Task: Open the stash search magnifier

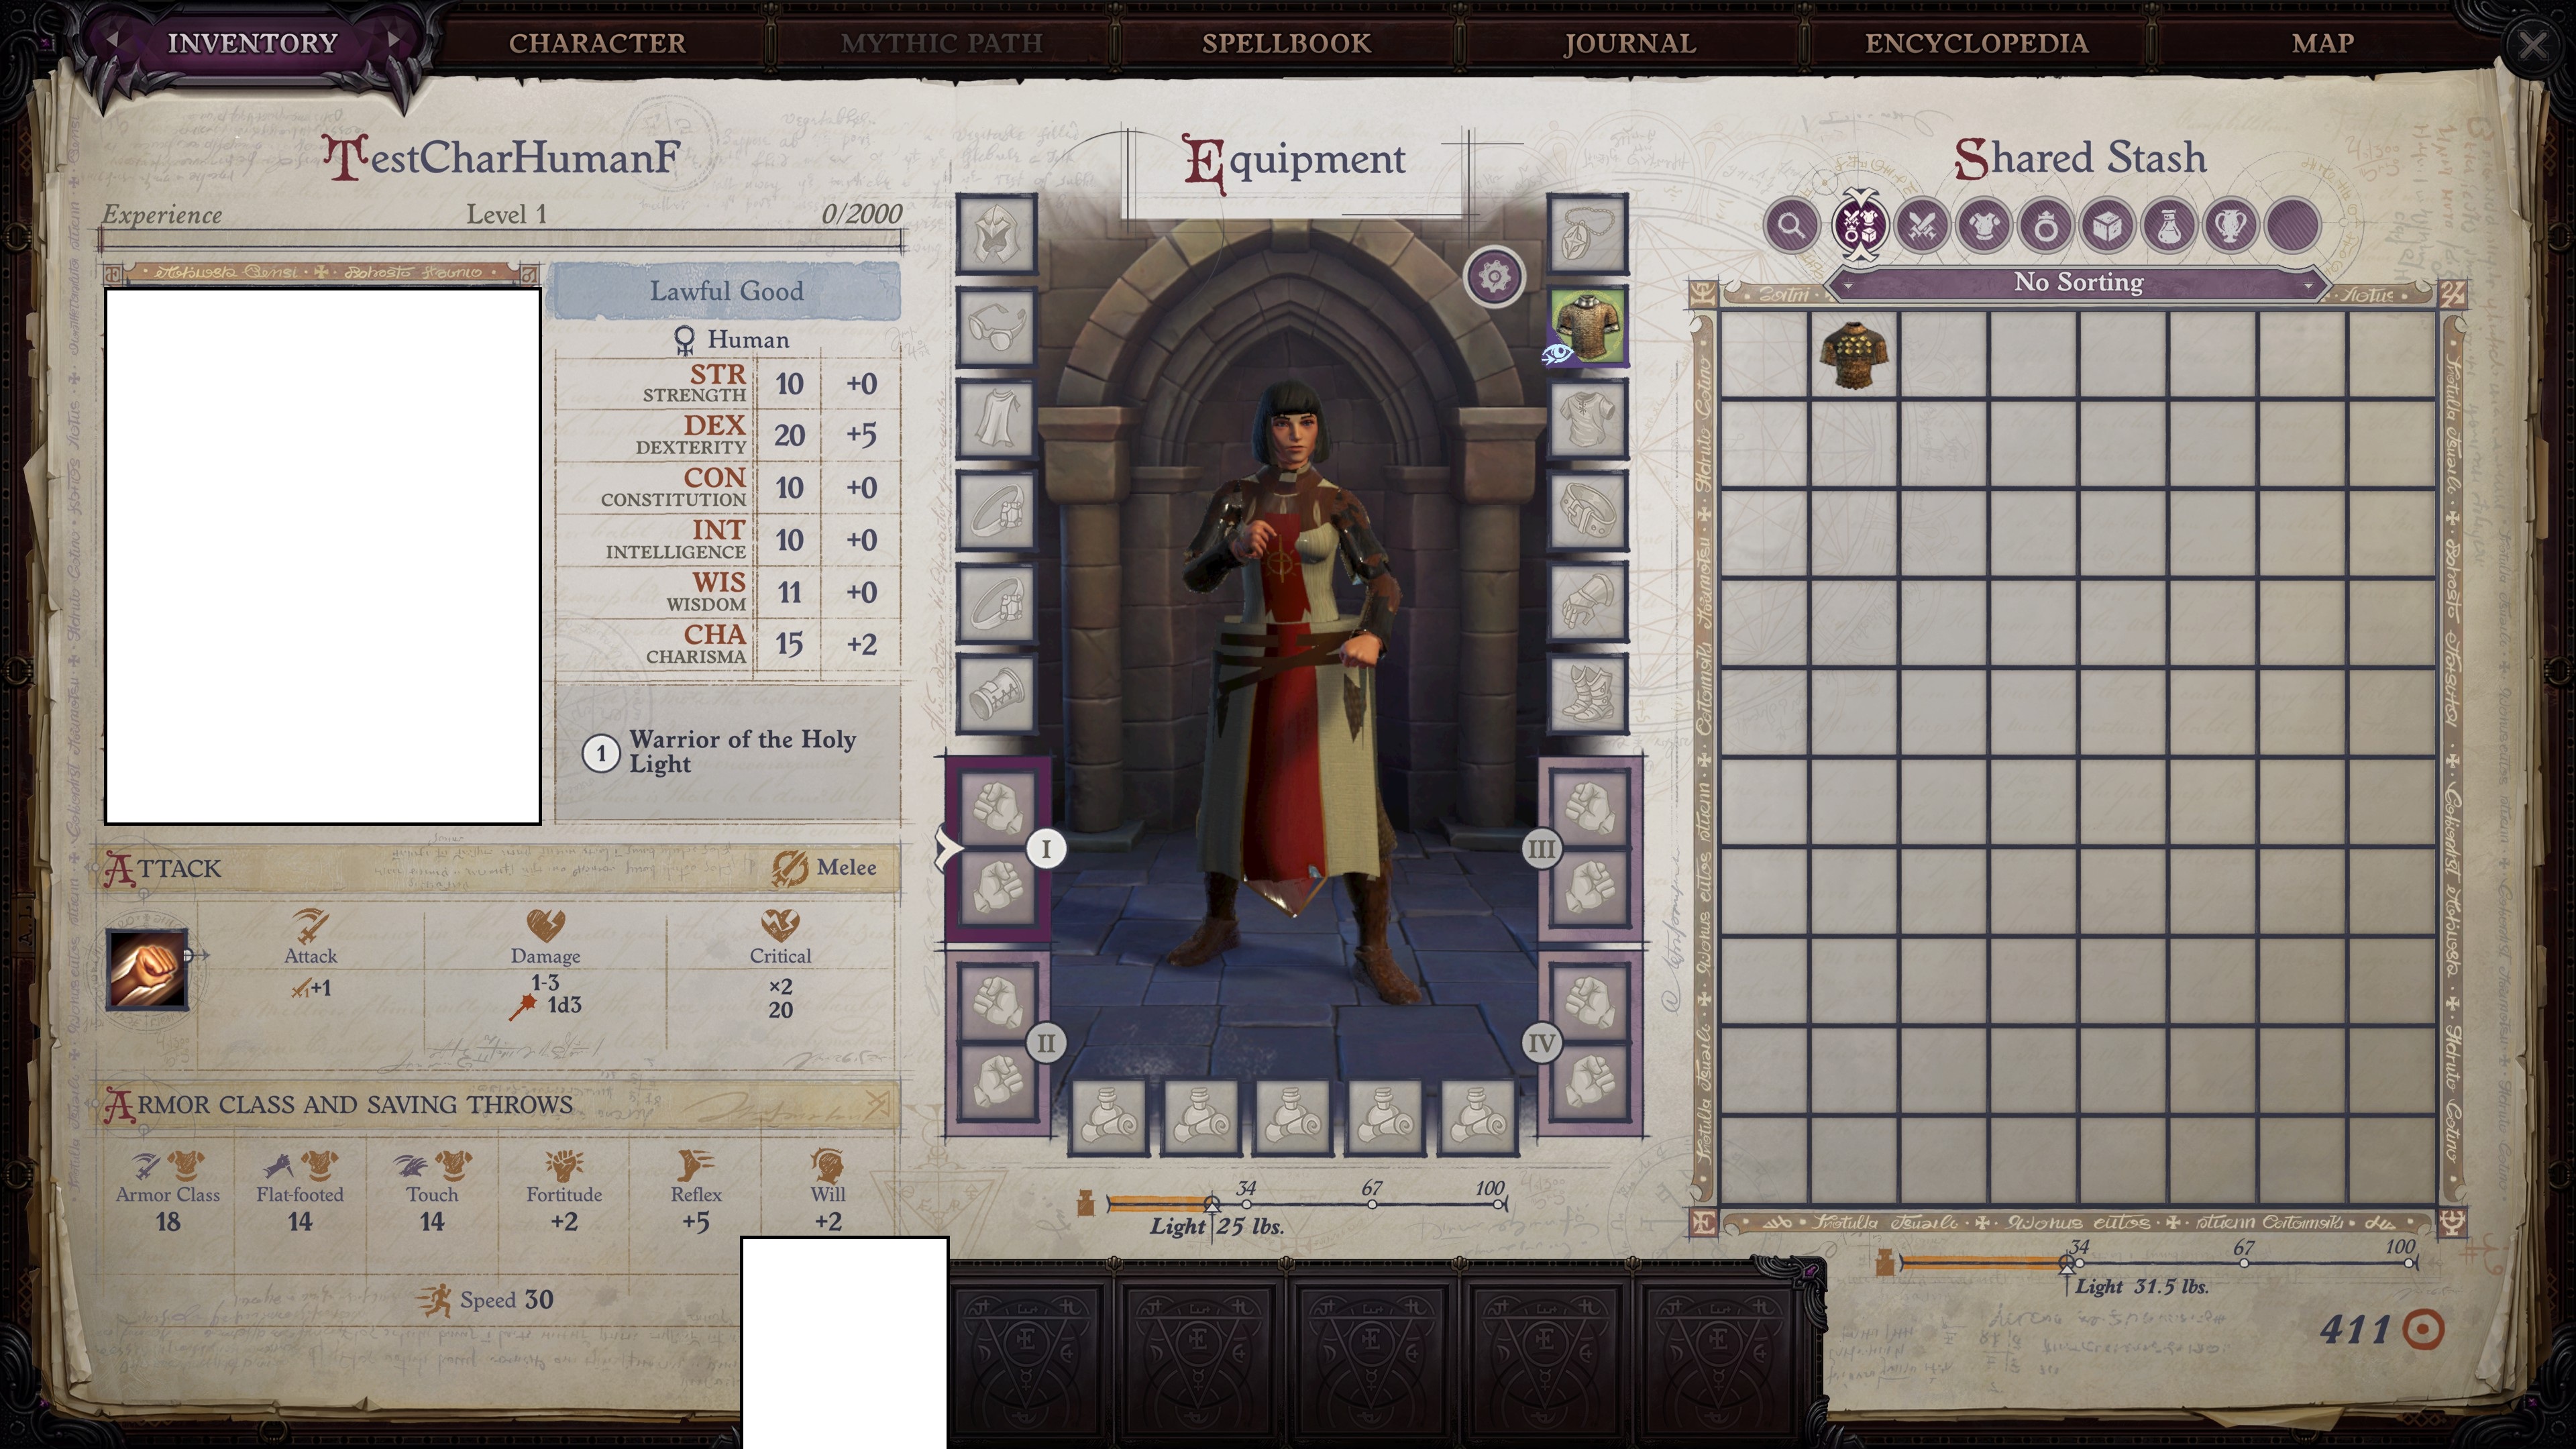Action: click(x=1792, y=225)
